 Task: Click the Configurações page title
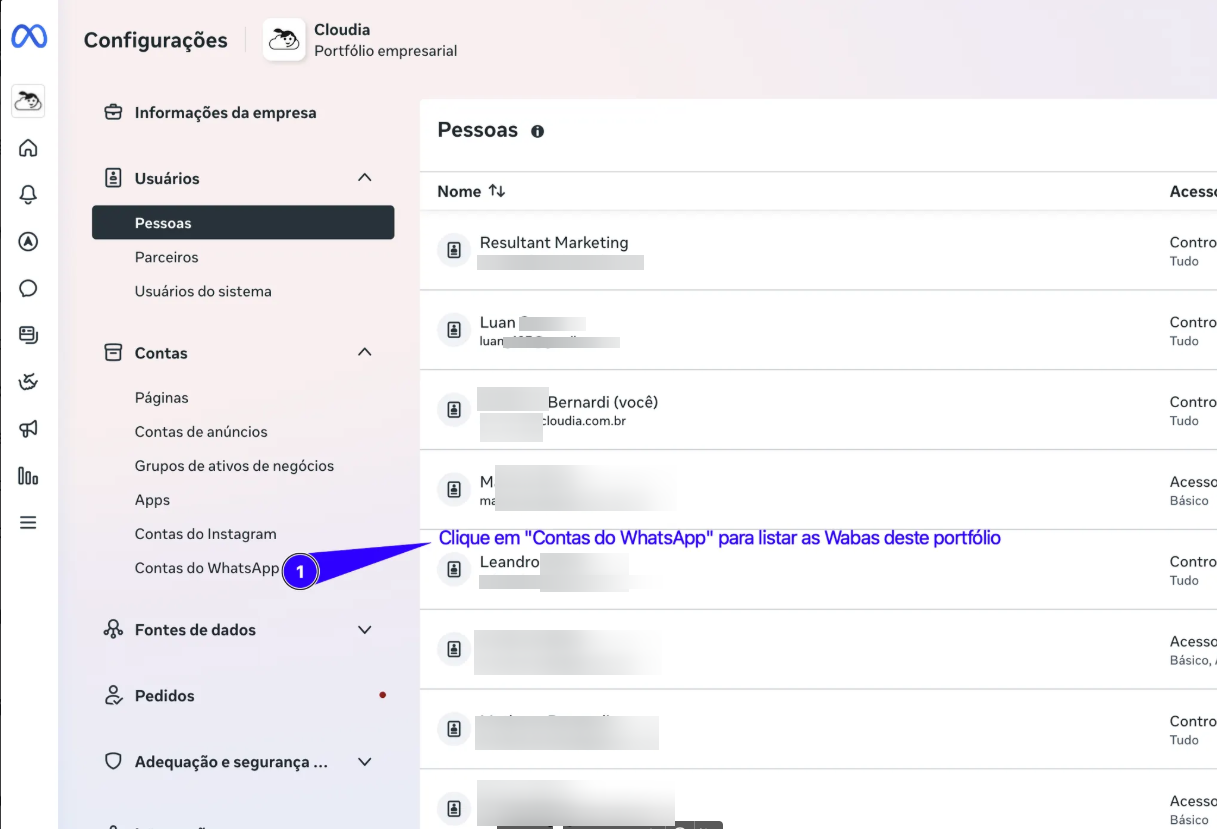156,40
